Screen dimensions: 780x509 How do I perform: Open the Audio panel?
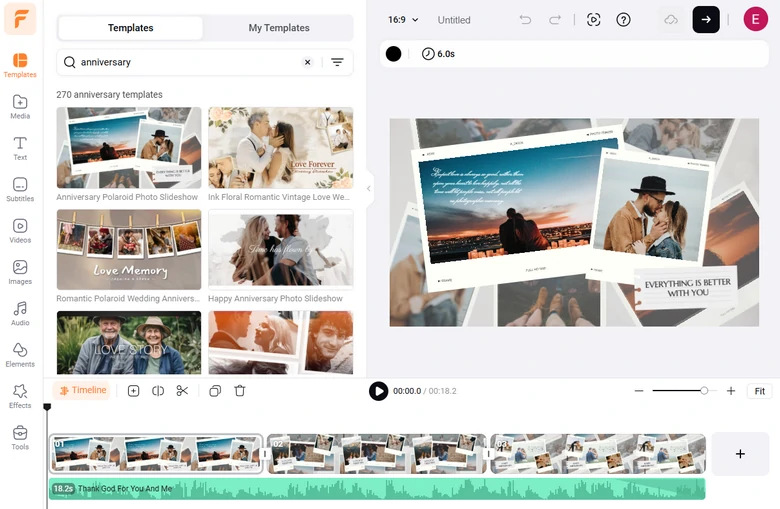coord(20,313)
